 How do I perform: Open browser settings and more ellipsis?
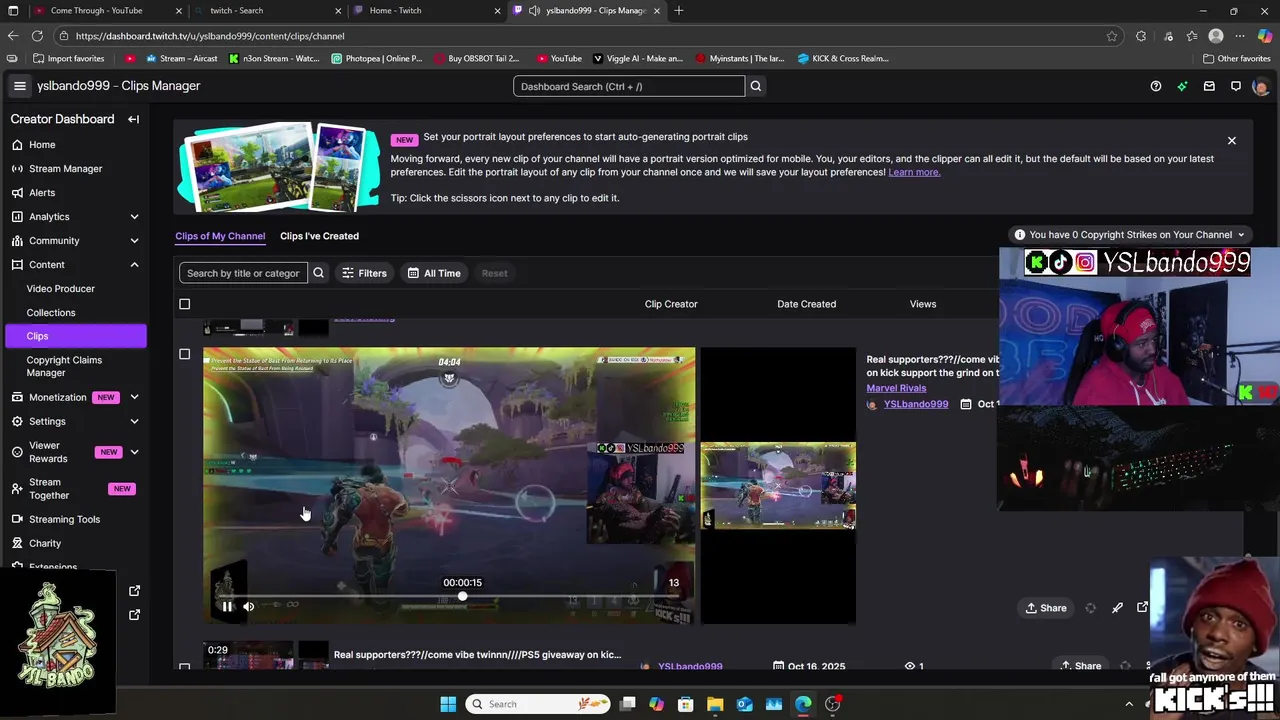click(x=1241, y=36)
